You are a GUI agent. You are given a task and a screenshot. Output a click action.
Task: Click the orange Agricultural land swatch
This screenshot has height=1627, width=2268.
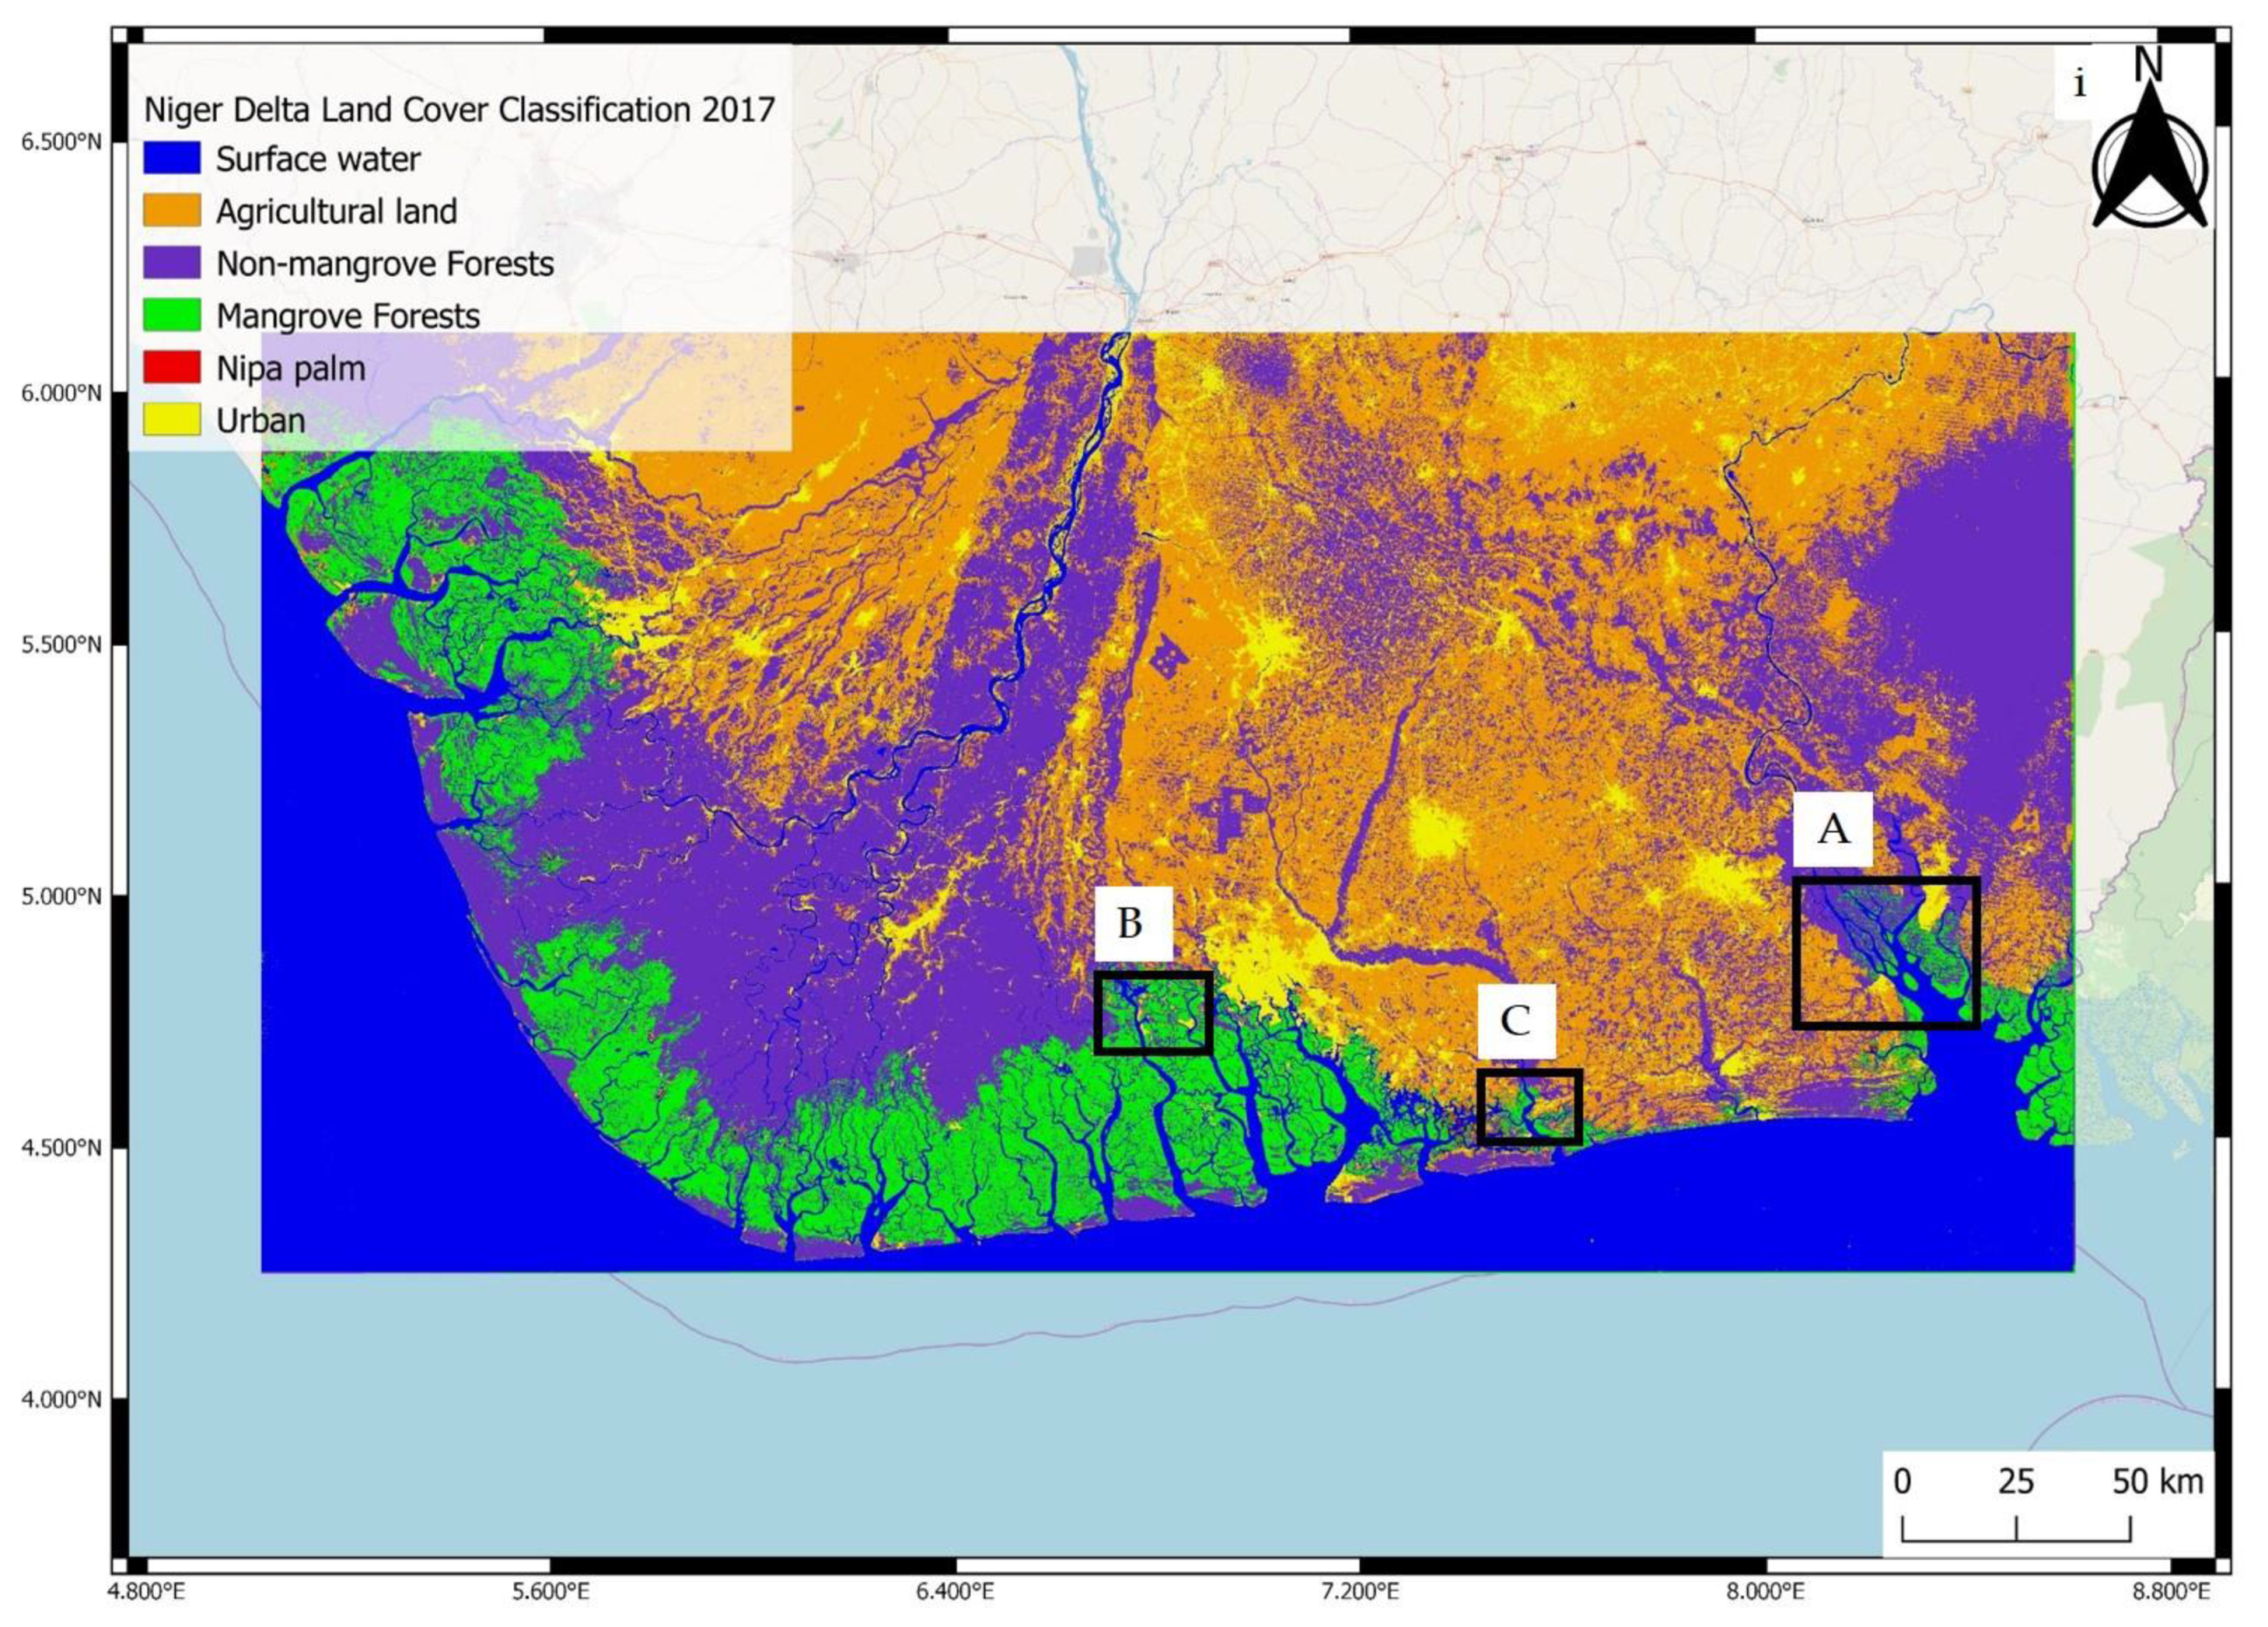pos(172,211)
